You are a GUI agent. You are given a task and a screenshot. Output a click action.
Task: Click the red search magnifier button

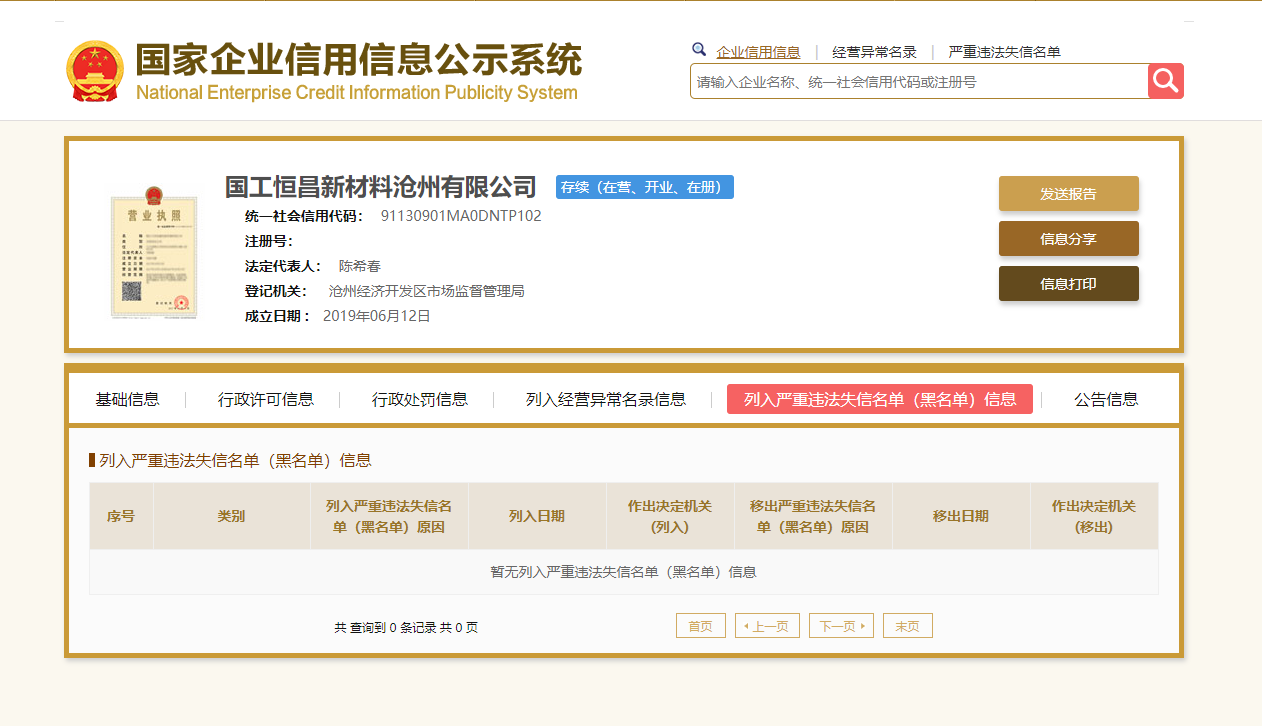[1166, 81]
